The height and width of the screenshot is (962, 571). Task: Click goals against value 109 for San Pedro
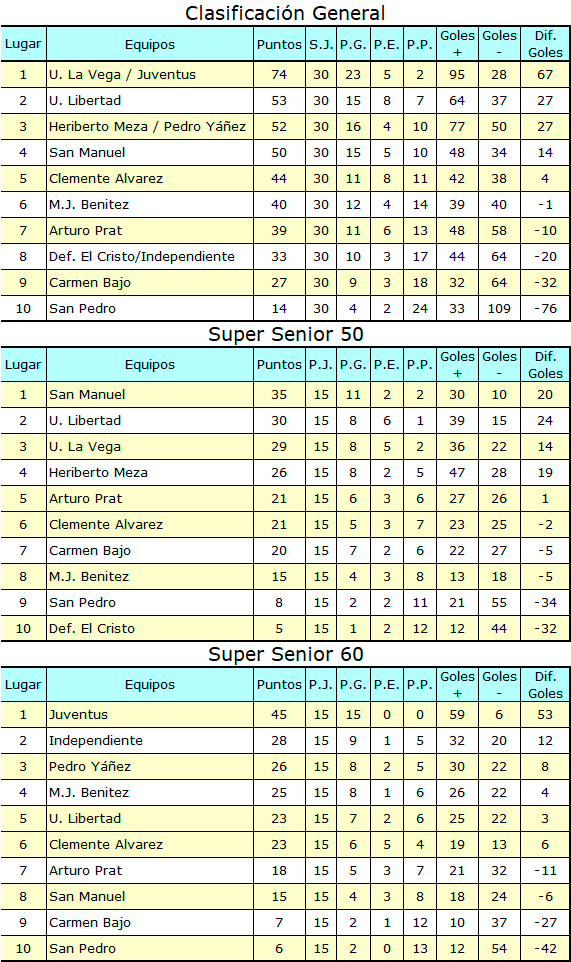coord(499,309)
